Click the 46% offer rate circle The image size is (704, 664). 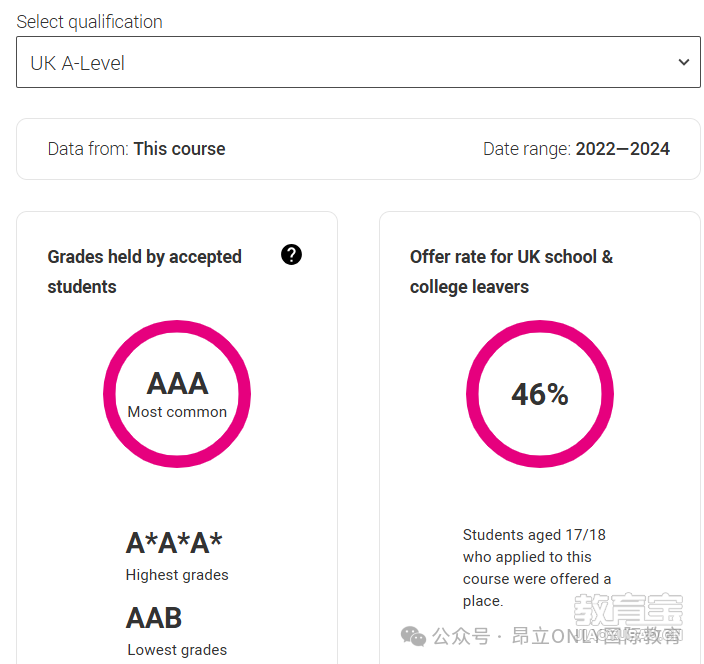click(540, 394)
